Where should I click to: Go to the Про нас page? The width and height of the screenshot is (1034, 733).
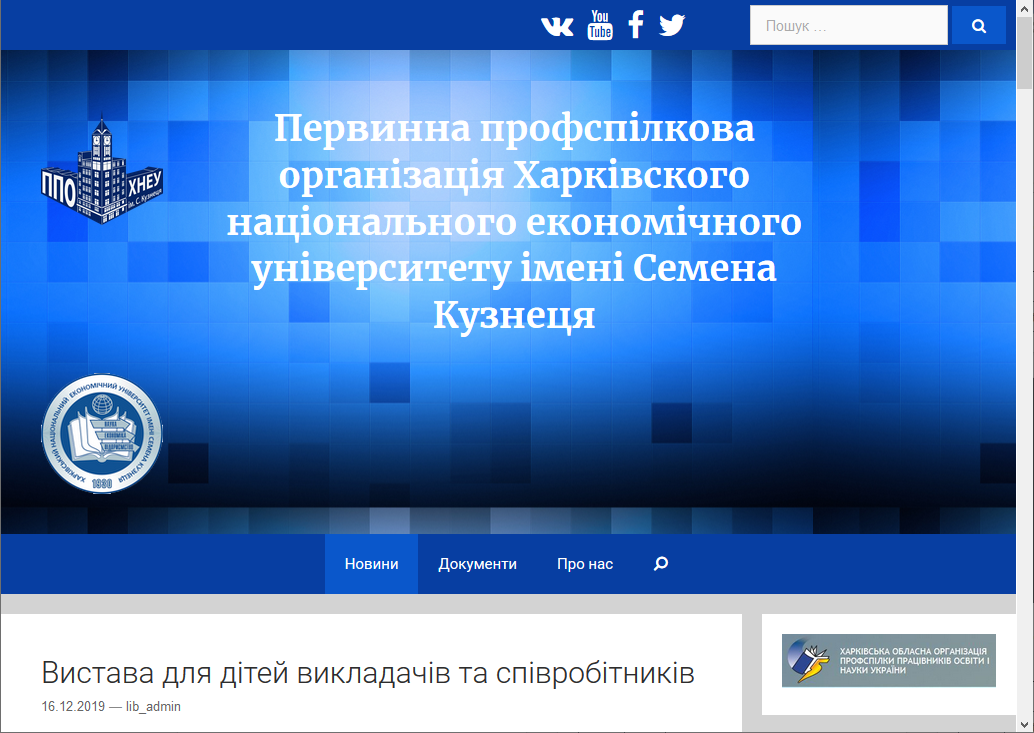(x=585, y=564)
